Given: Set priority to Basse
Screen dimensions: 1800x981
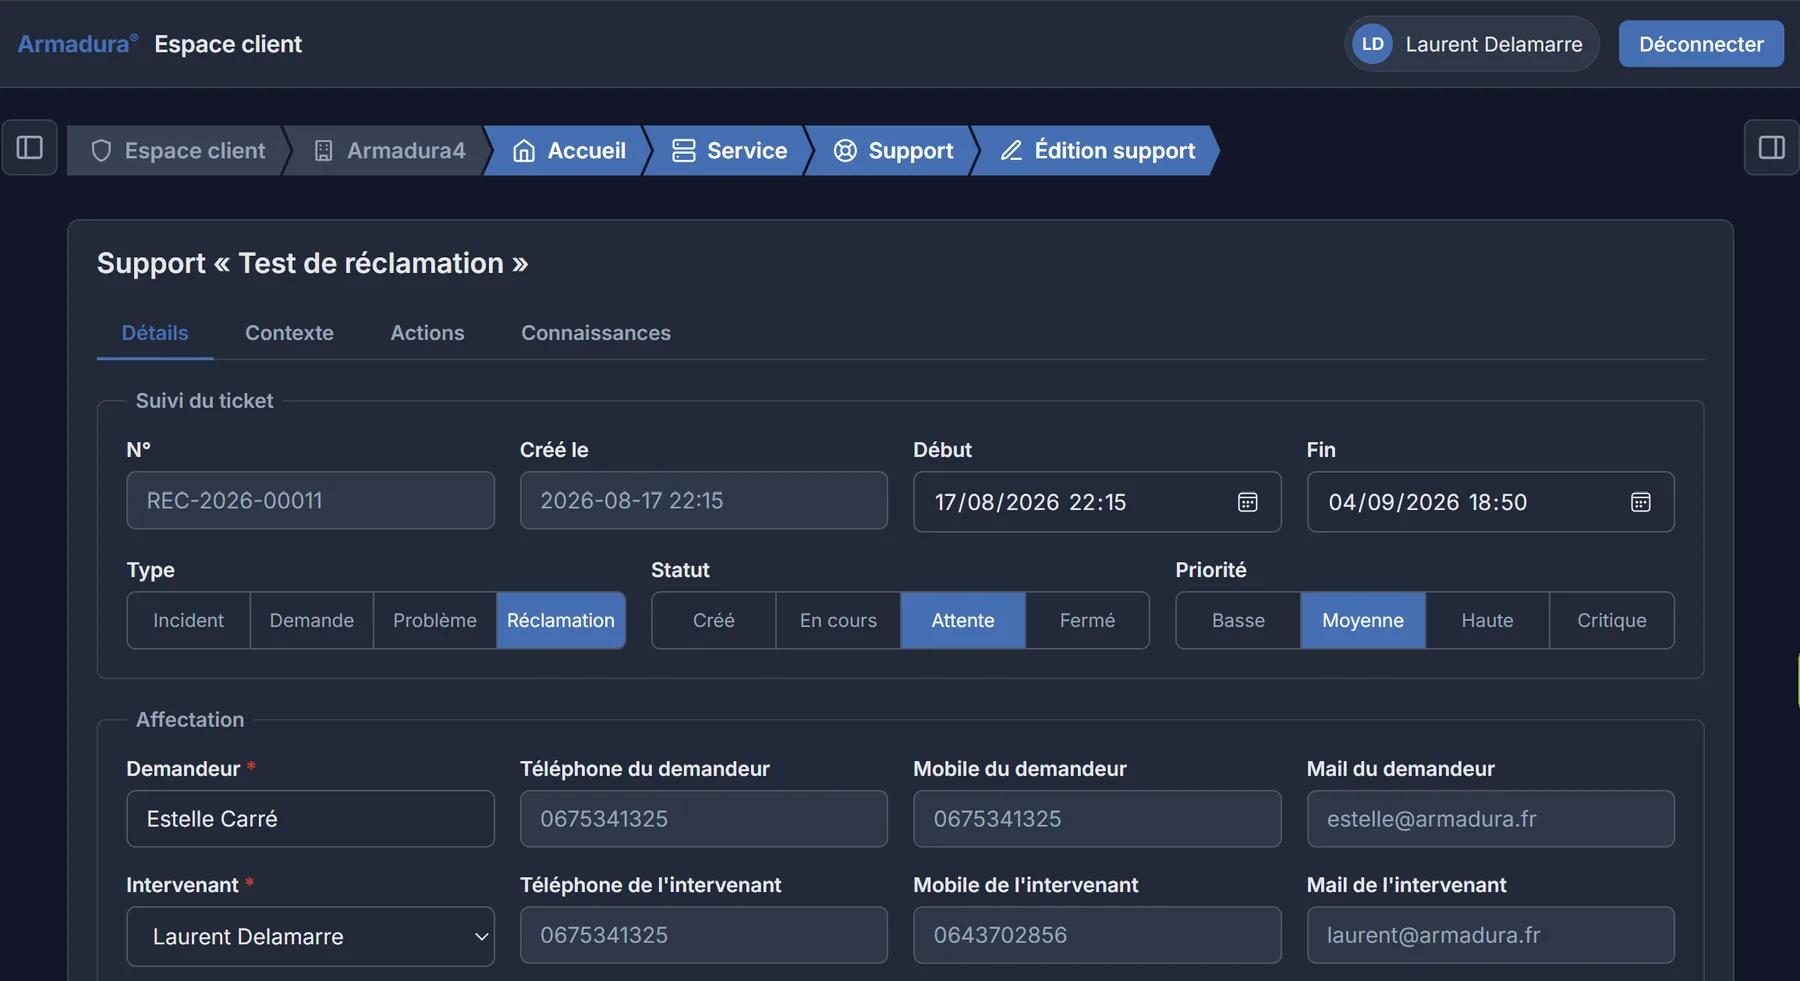Looking at the screenshot, I should pos(1238,620).
